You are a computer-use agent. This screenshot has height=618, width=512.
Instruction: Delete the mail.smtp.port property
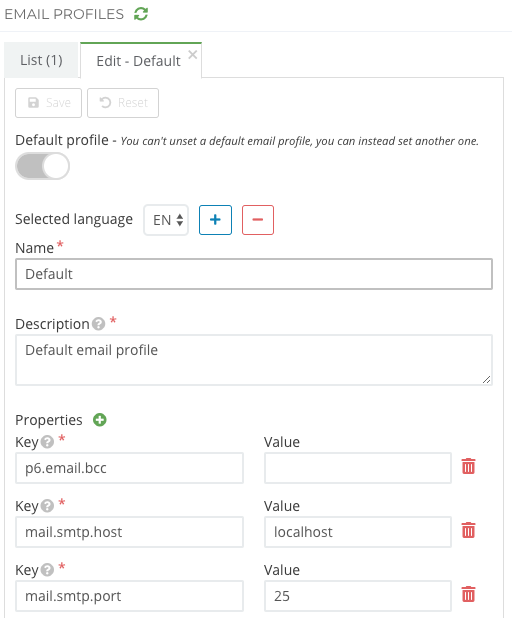[468, 594]
